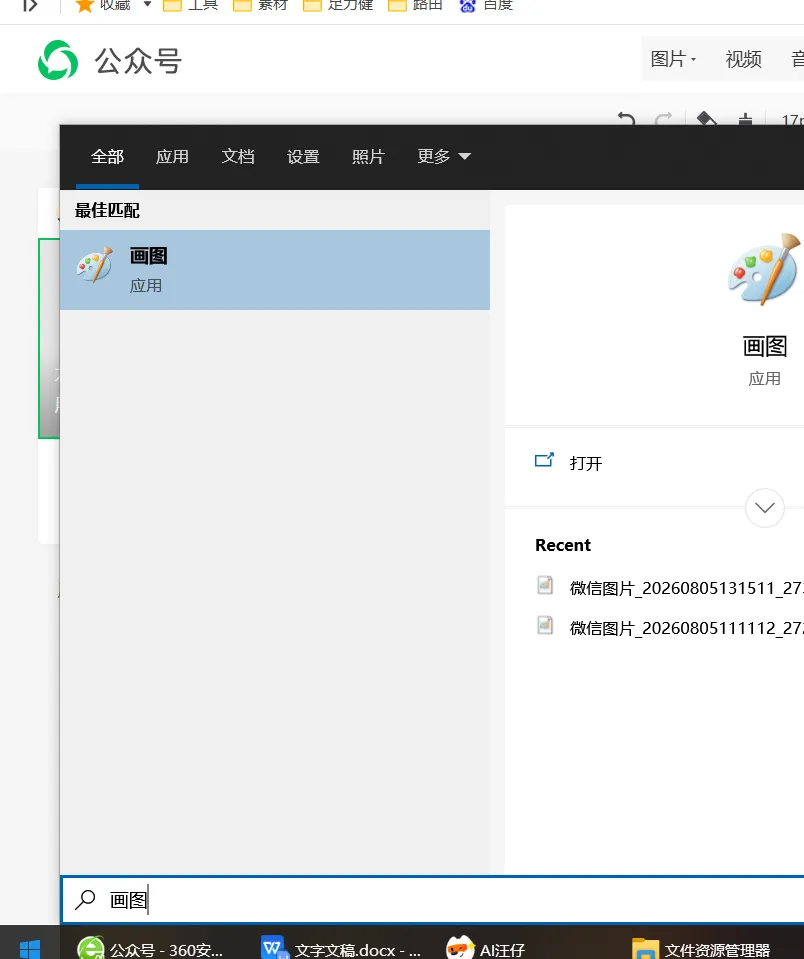This screenshot has height=959, width=804.
Task: Click the redo icon in 公众号 editor
Action: pos(664,118)
